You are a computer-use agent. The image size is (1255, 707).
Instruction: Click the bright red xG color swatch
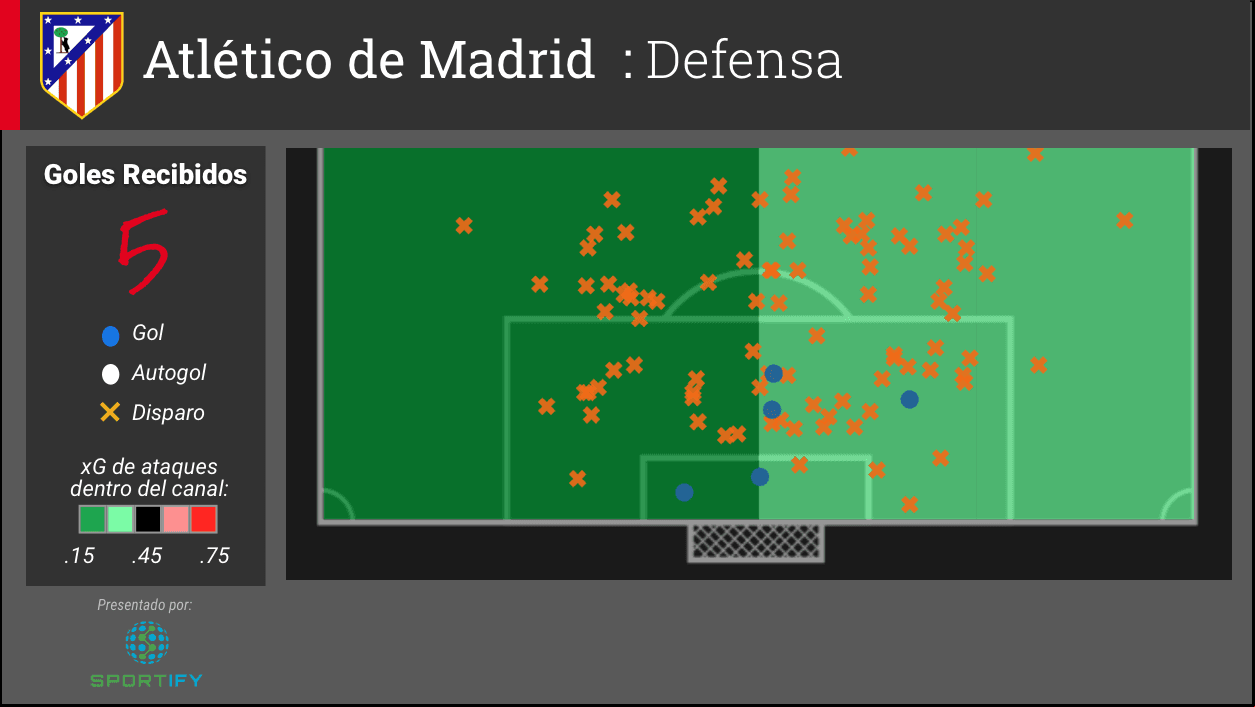[204, 519]
